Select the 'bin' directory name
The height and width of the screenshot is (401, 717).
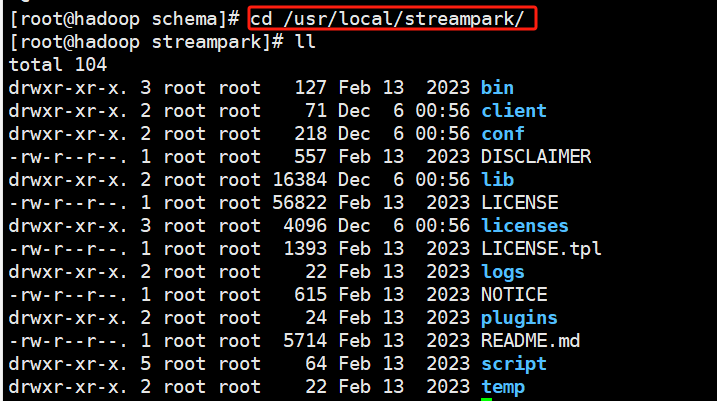point(497,88)
